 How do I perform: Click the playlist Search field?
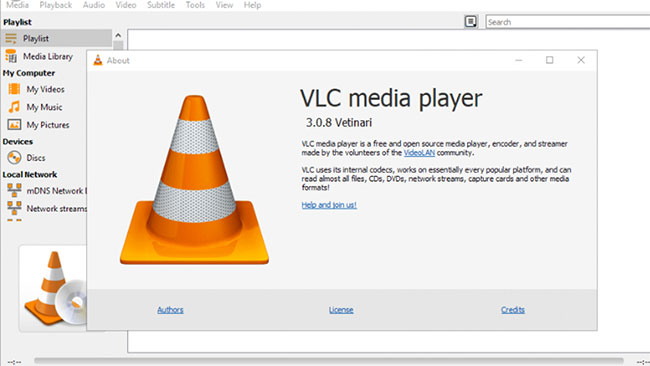click(x=568, y=22)
